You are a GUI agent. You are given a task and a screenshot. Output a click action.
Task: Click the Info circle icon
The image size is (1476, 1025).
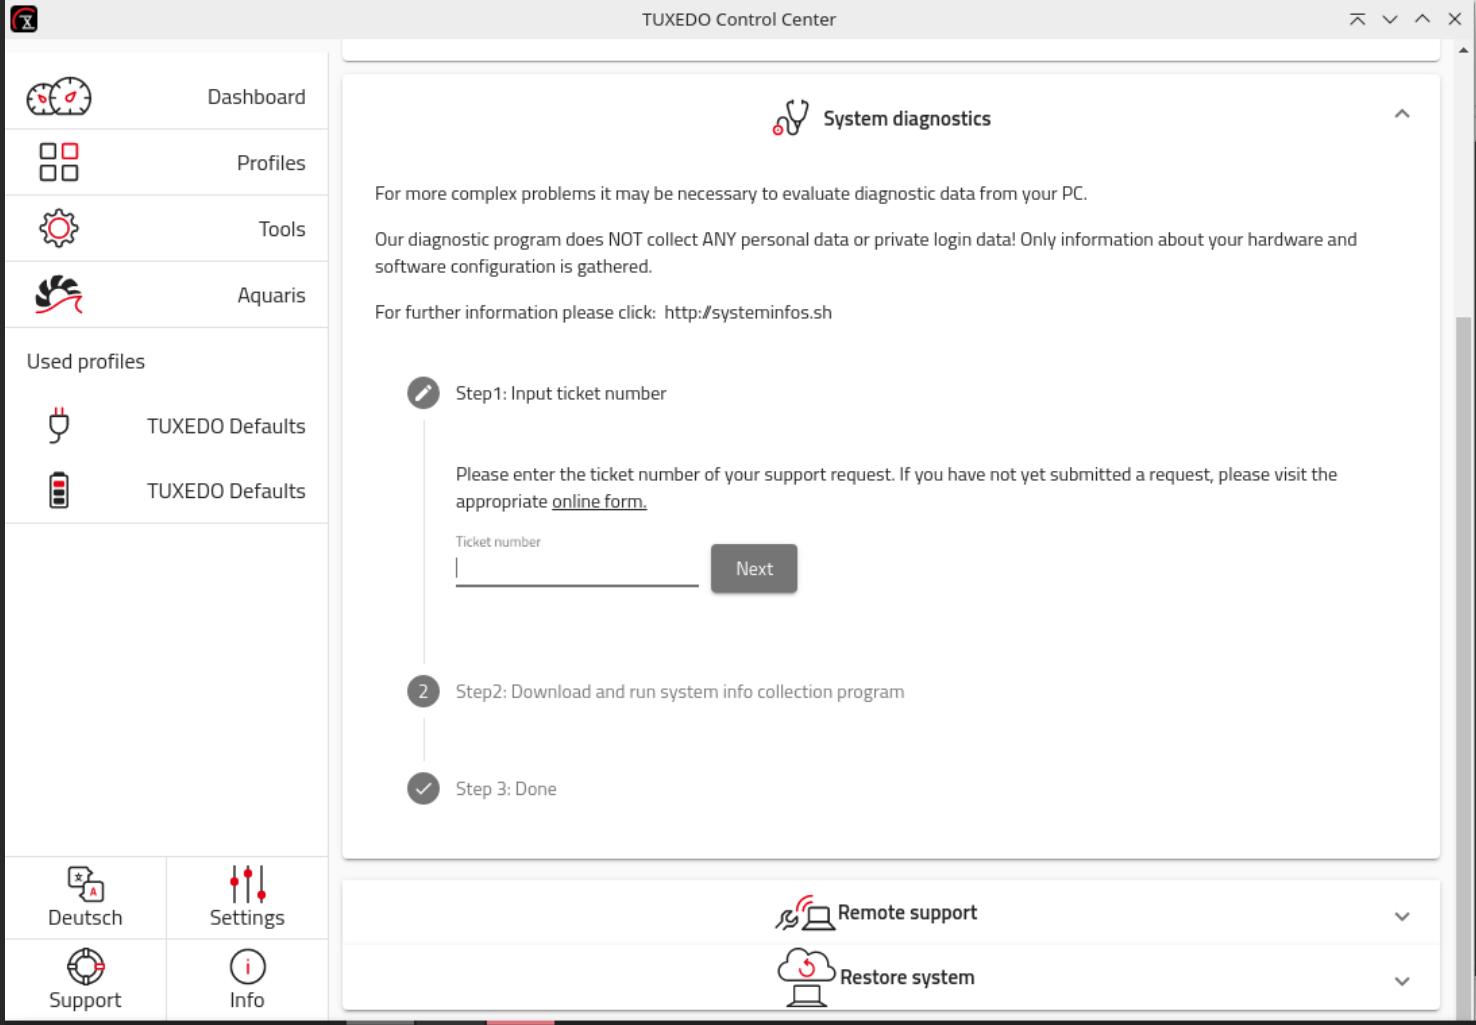[247, 967]
